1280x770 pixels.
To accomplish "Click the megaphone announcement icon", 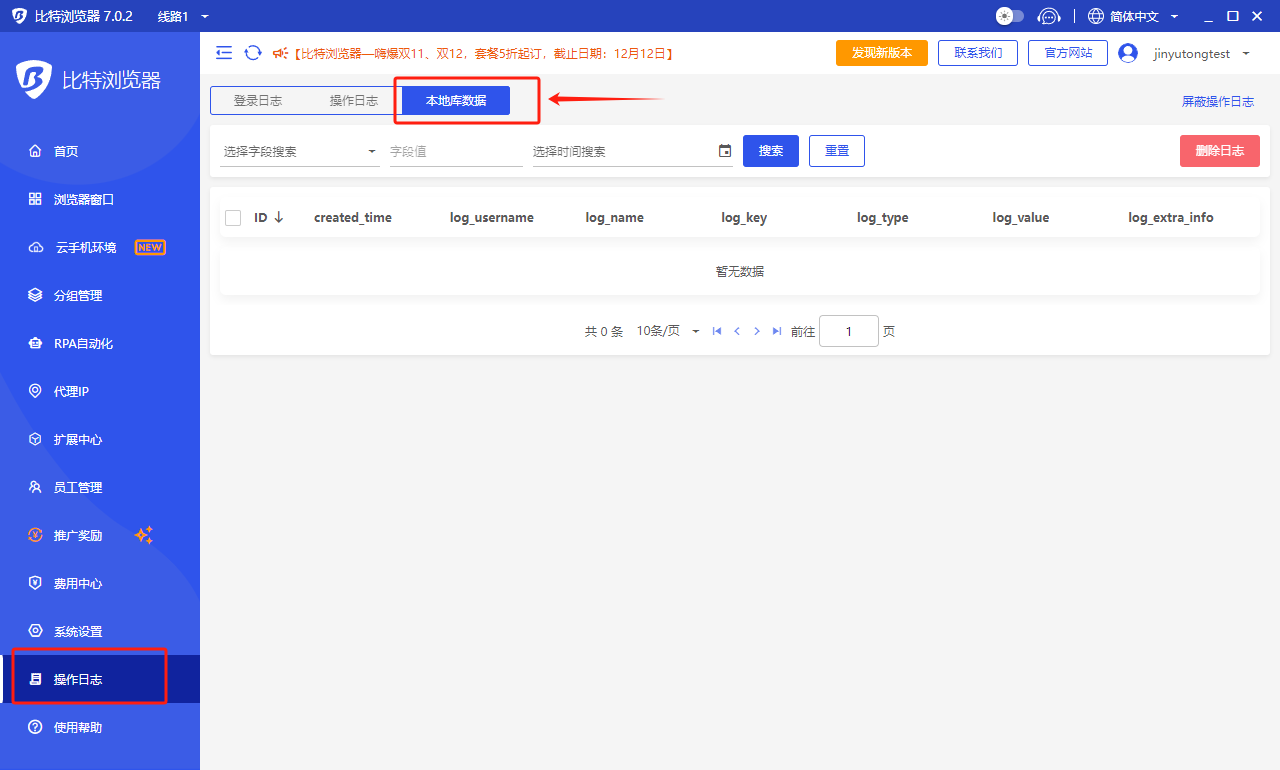I will (x=280, y=53).
